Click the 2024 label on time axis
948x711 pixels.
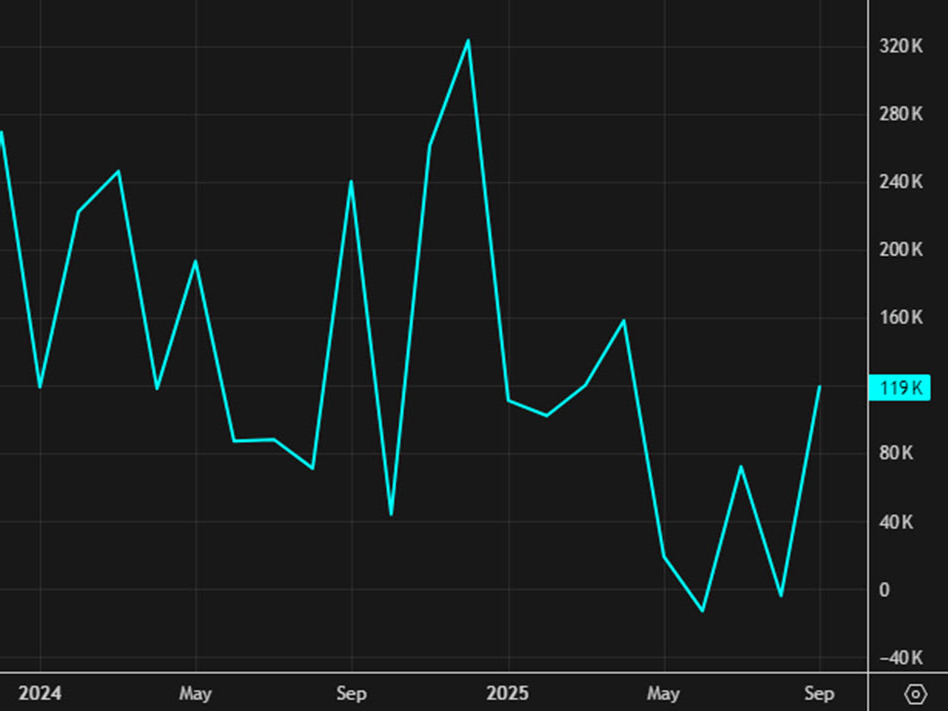click(39, 693)
